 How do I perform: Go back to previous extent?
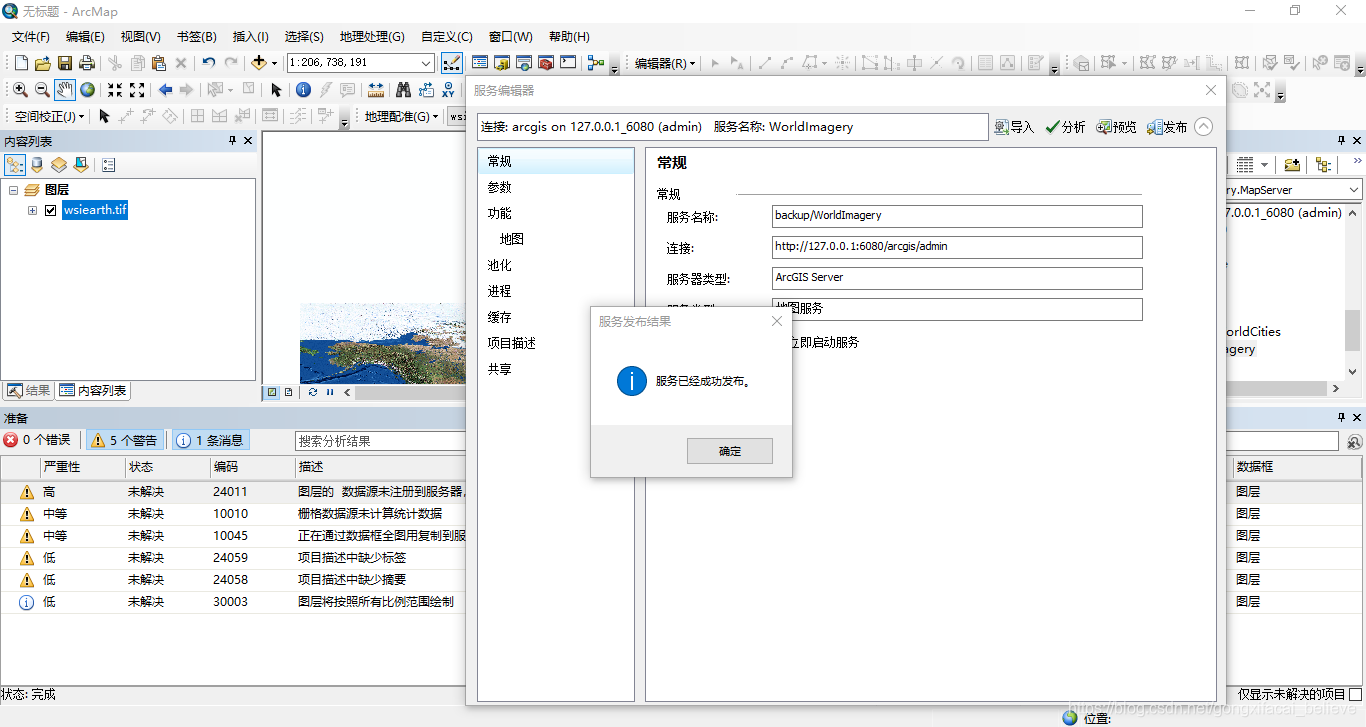tap(165, 90)
